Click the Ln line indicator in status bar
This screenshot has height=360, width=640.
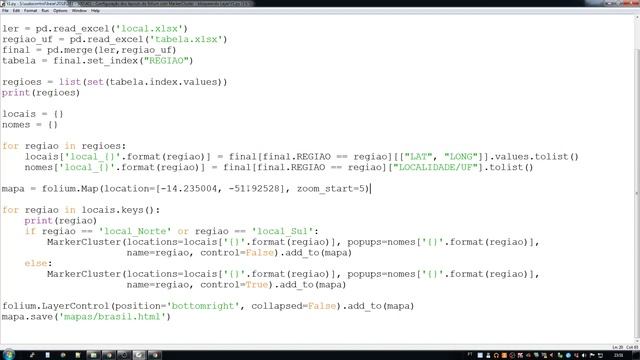618,347
